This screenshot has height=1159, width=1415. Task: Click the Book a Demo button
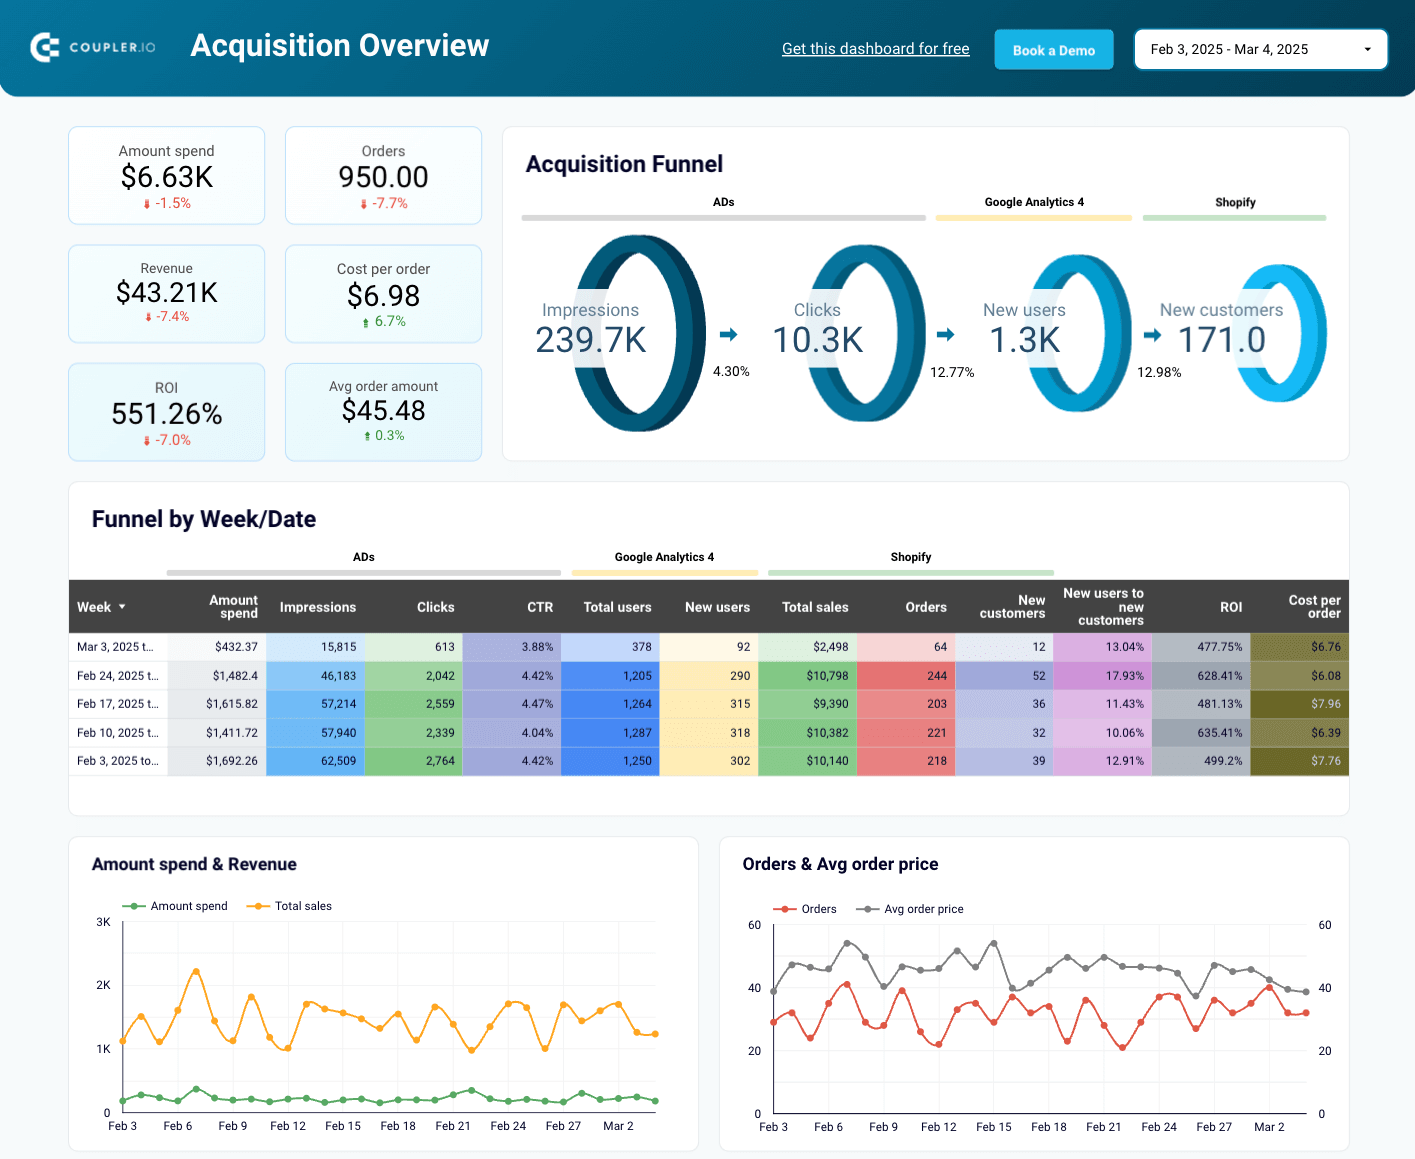[1053, 49]
